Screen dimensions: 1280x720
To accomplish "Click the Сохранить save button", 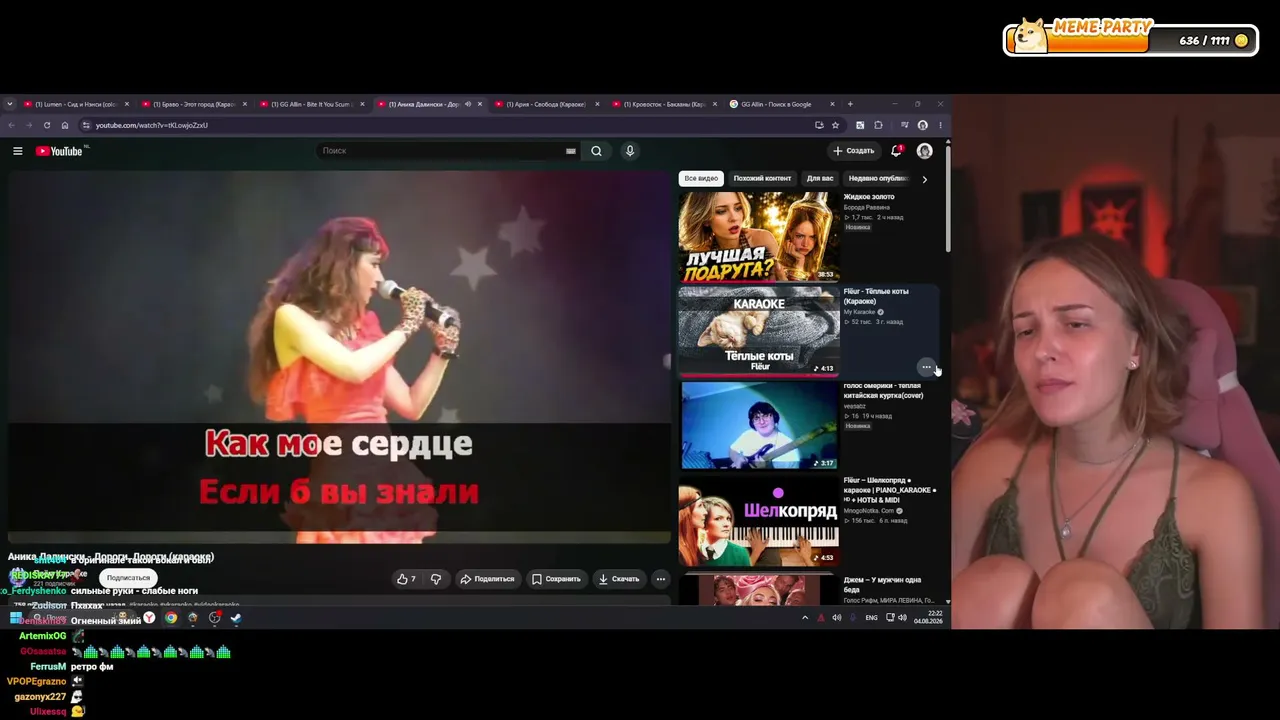I will coord(556,579).
